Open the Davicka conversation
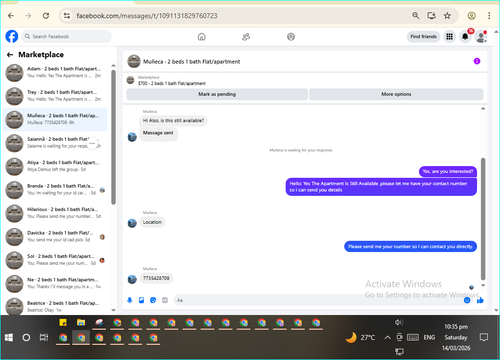Viewport: 500px width, 360px height. pyautogui.click(x=55, y=236)
